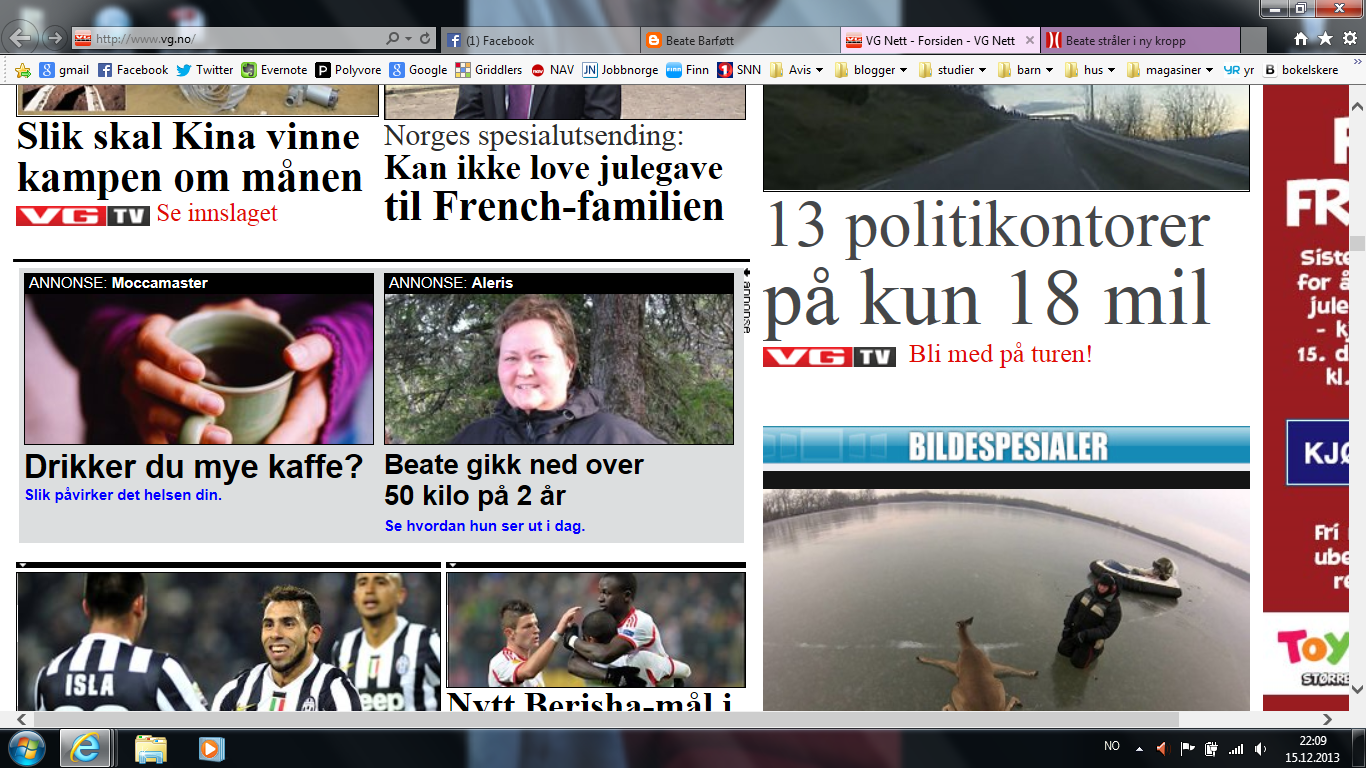Viewport: 1366px width, 768px height.
Task: Click the vertical scrollbar's down arrow
Action: pyautogui.click(x=1357, y=689)
